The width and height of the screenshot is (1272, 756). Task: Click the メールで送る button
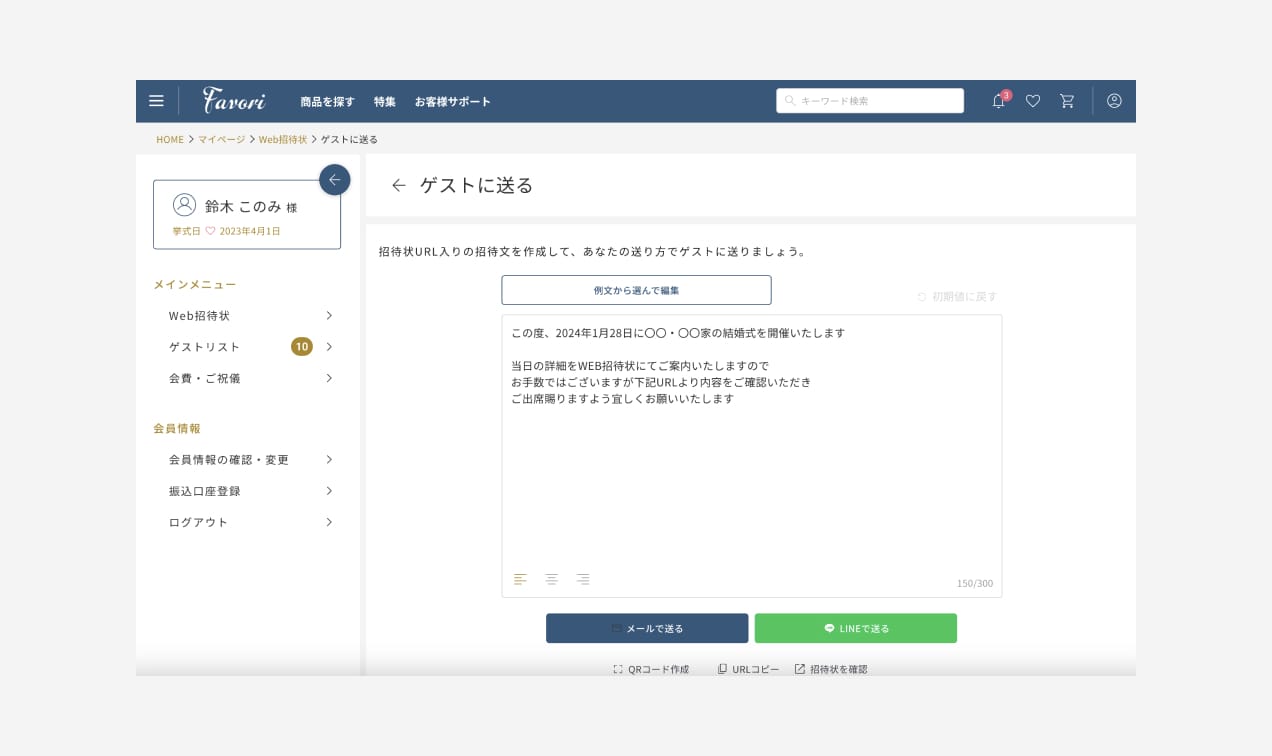647,628
